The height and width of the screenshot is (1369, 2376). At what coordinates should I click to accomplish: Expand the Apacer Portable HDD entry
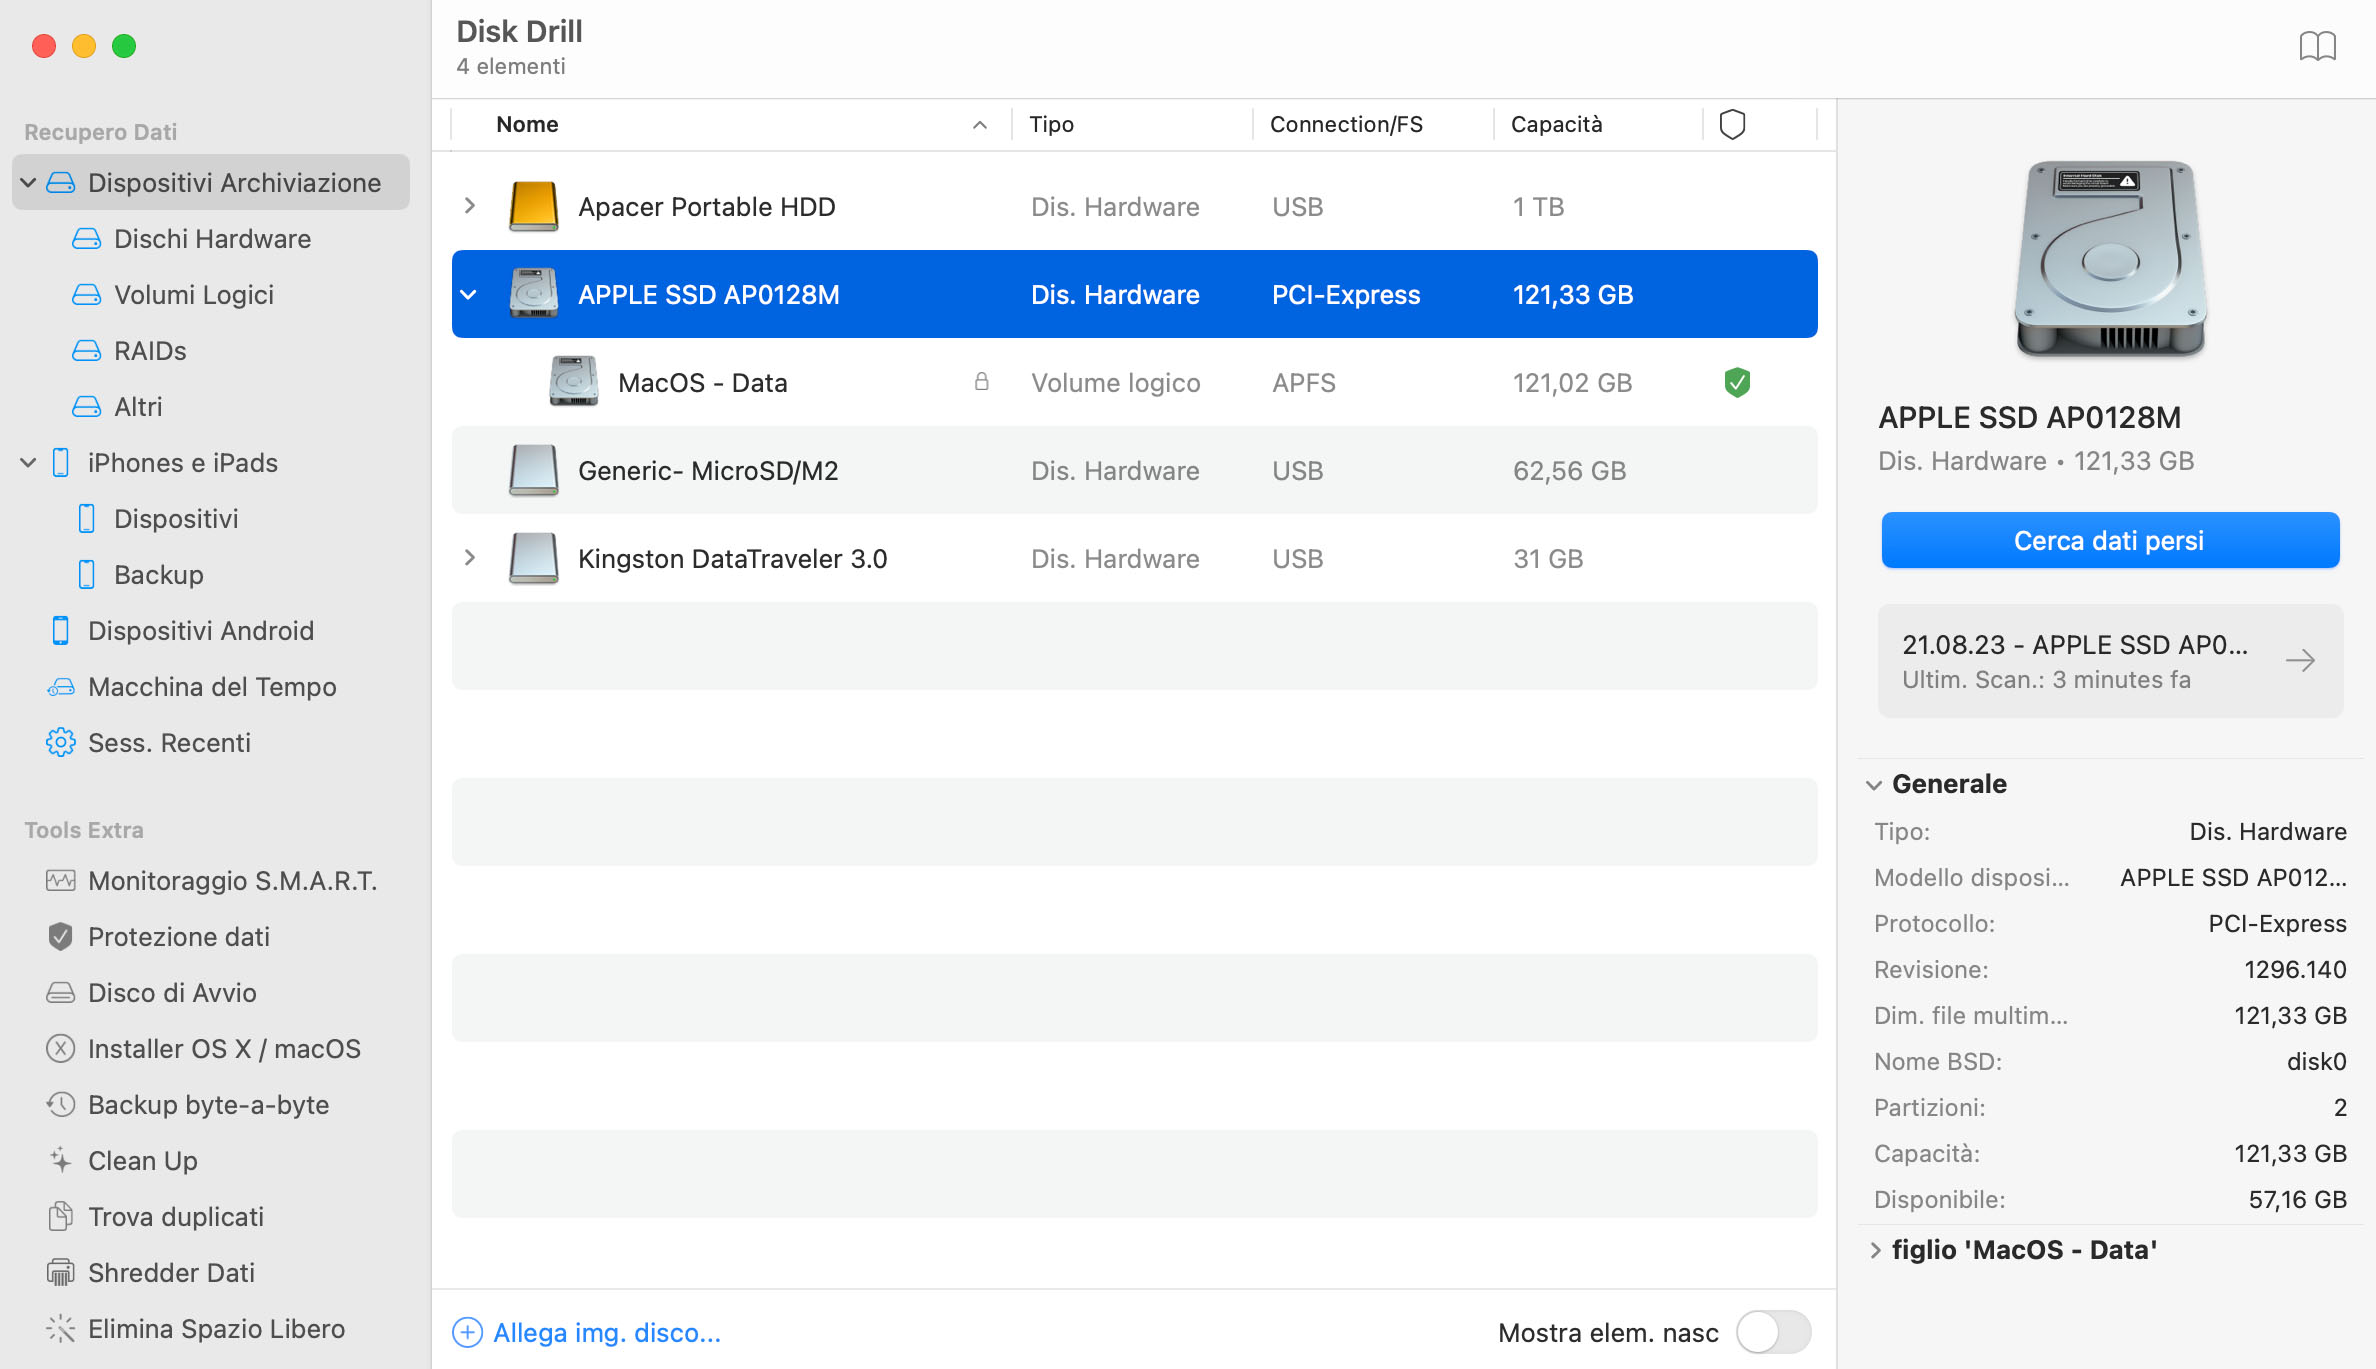470,206
